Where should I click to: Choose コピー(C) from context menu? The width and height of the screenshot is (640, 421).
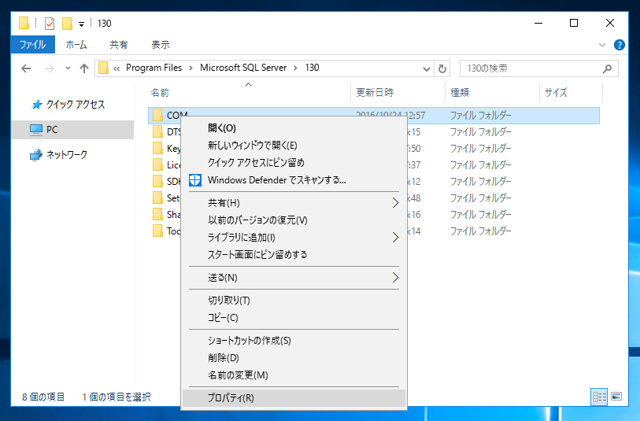(x=294, y=318)
